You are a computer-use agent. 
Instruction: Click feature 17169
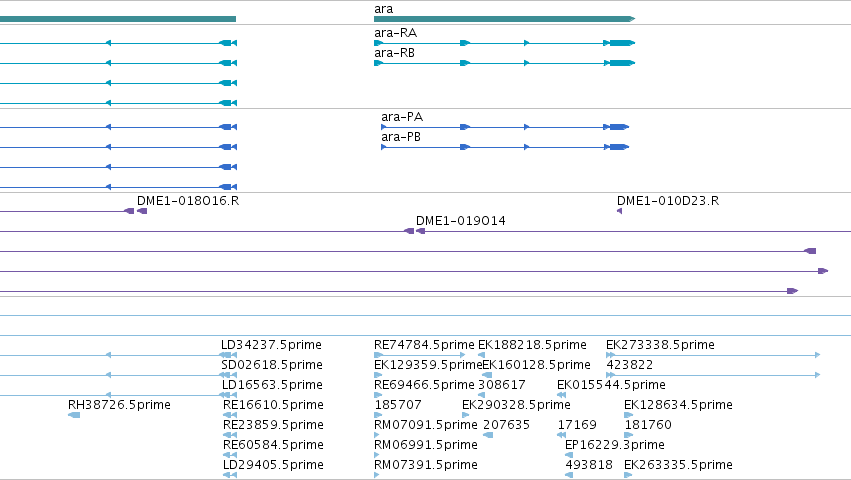point(577,425)
